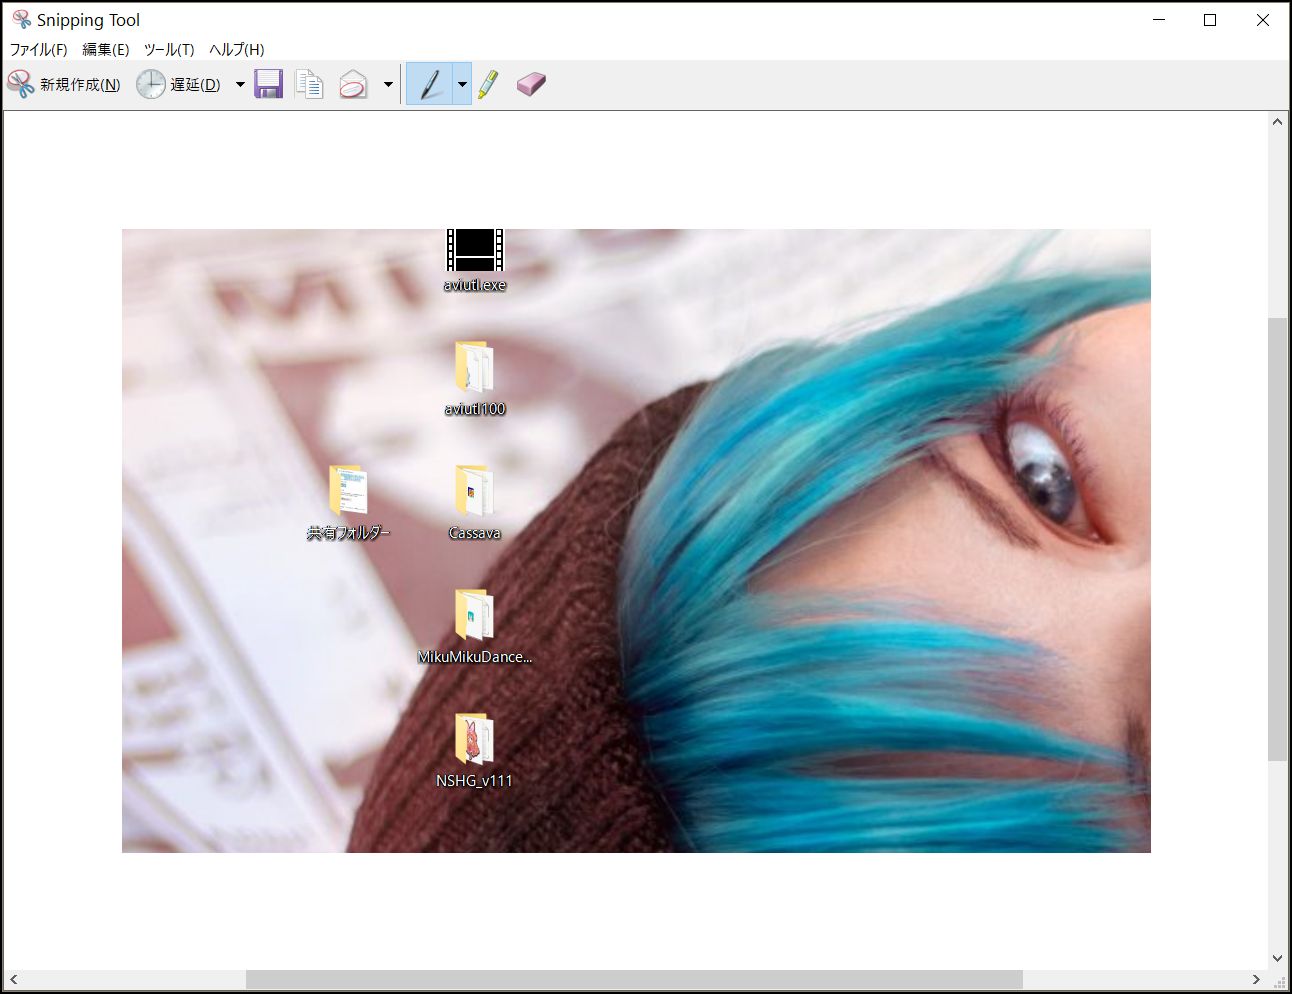Open the ヘルプ(H) menu
1292x994 pixels.
236,49
